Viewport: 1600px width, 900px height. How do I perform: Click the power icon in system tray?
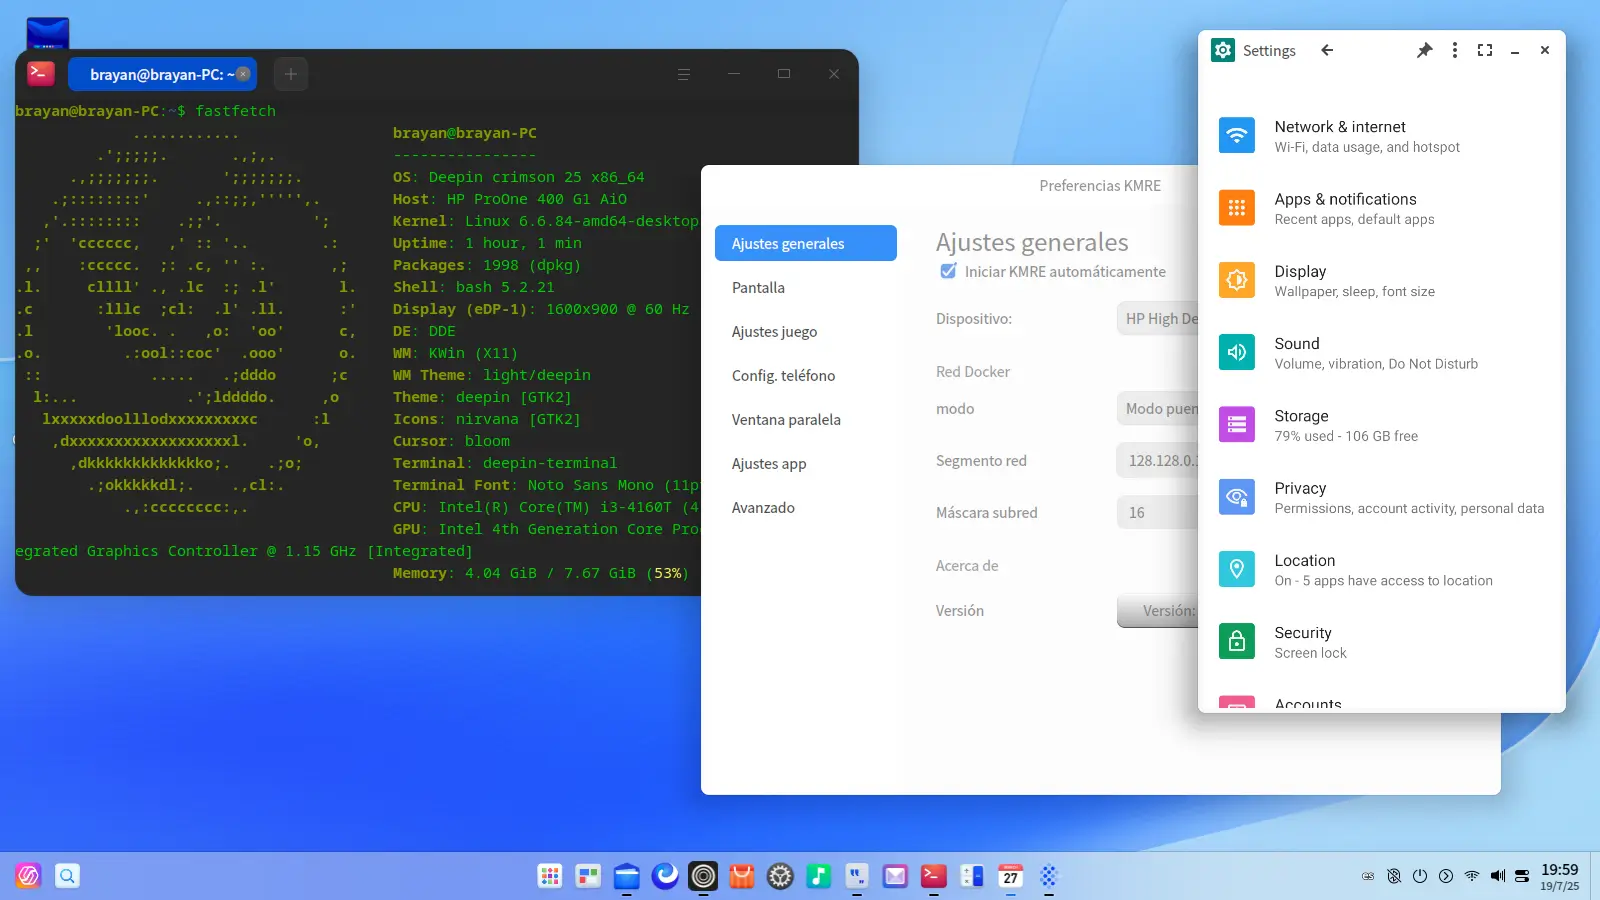tap(1420, 876)
